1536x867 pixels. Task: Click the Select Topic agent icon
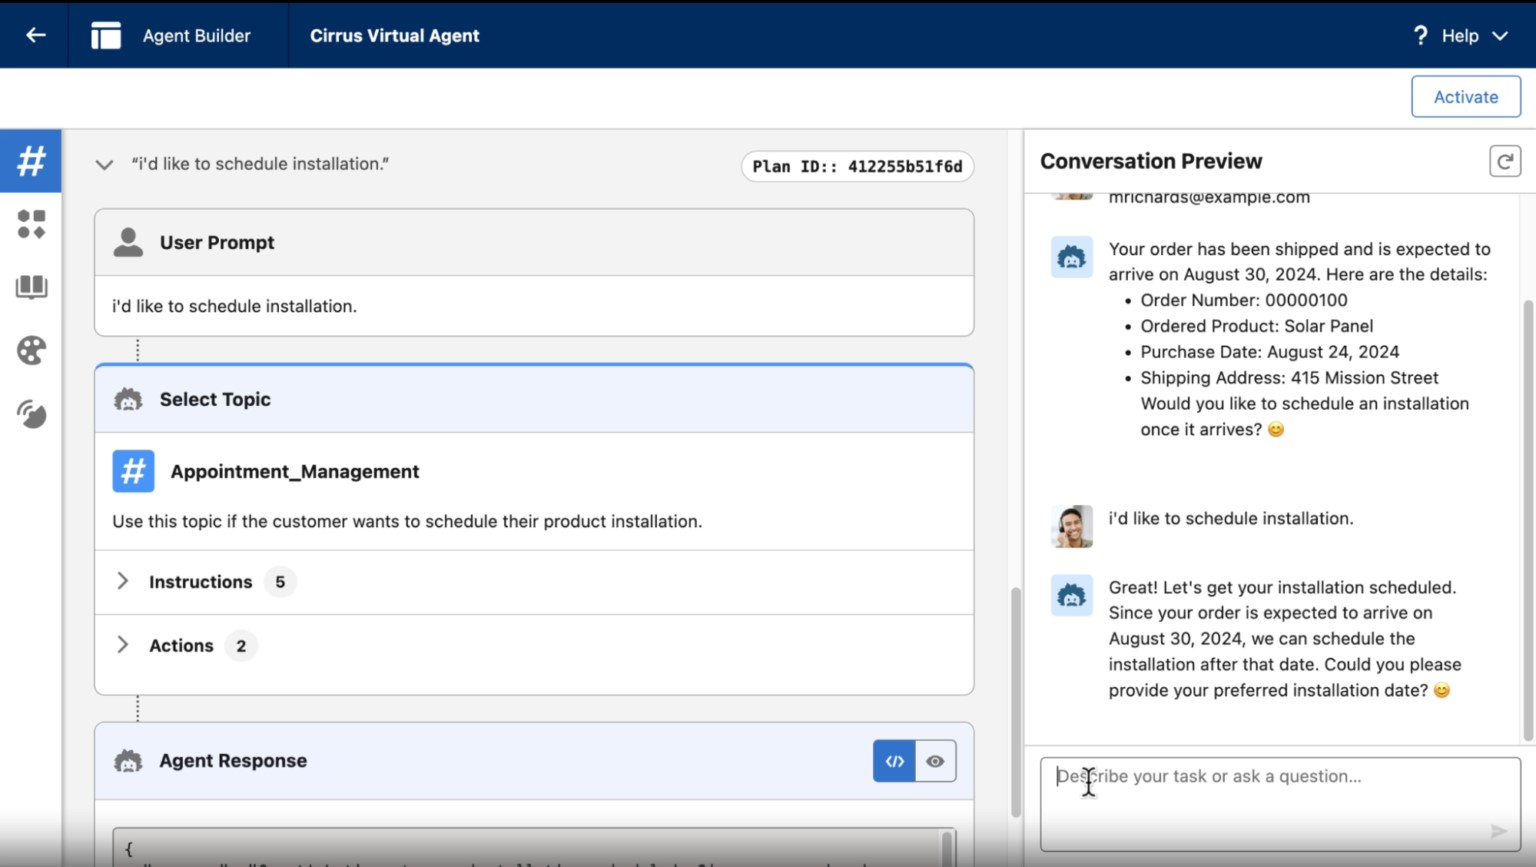point(128,400)
